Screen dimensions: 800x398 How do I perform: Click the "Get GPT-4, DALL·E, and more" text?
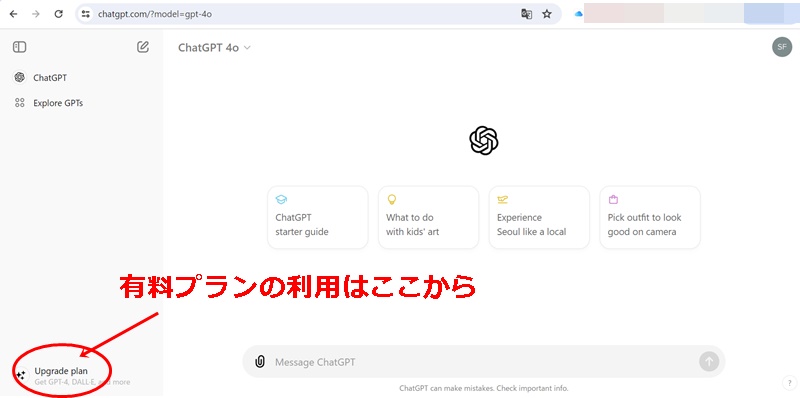click(x=82, y=382)
